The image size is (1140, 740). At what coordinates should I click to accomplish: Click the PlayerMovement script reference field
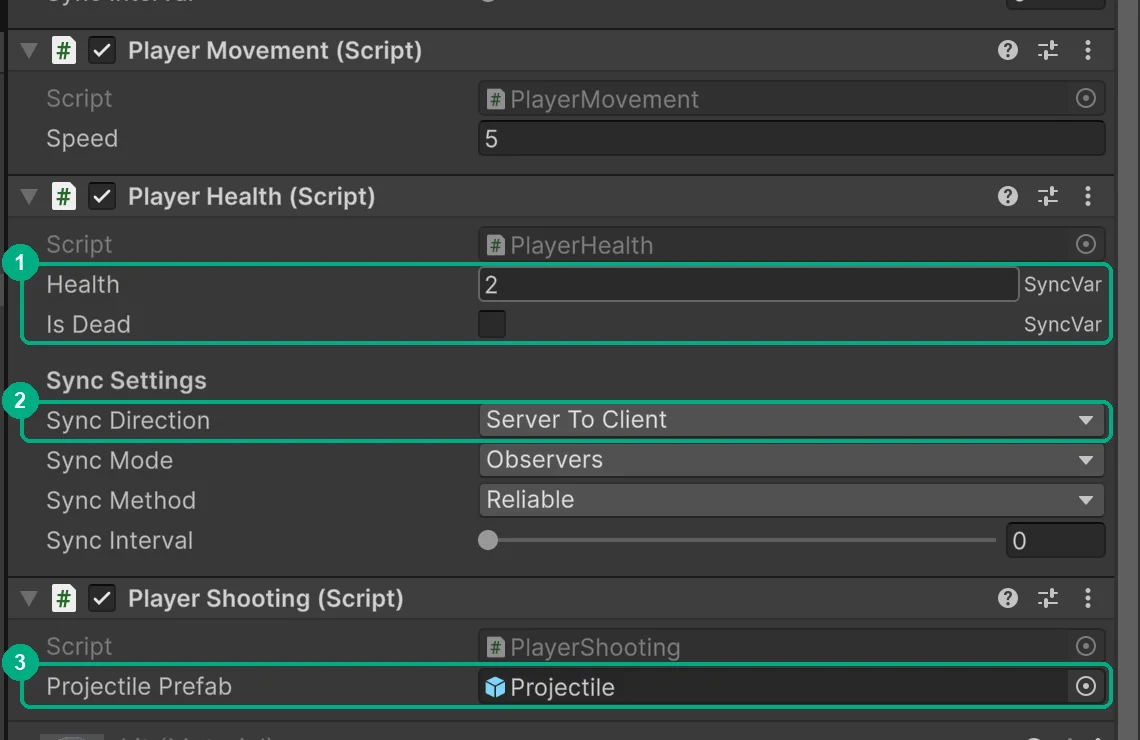[x=791, y=99]
